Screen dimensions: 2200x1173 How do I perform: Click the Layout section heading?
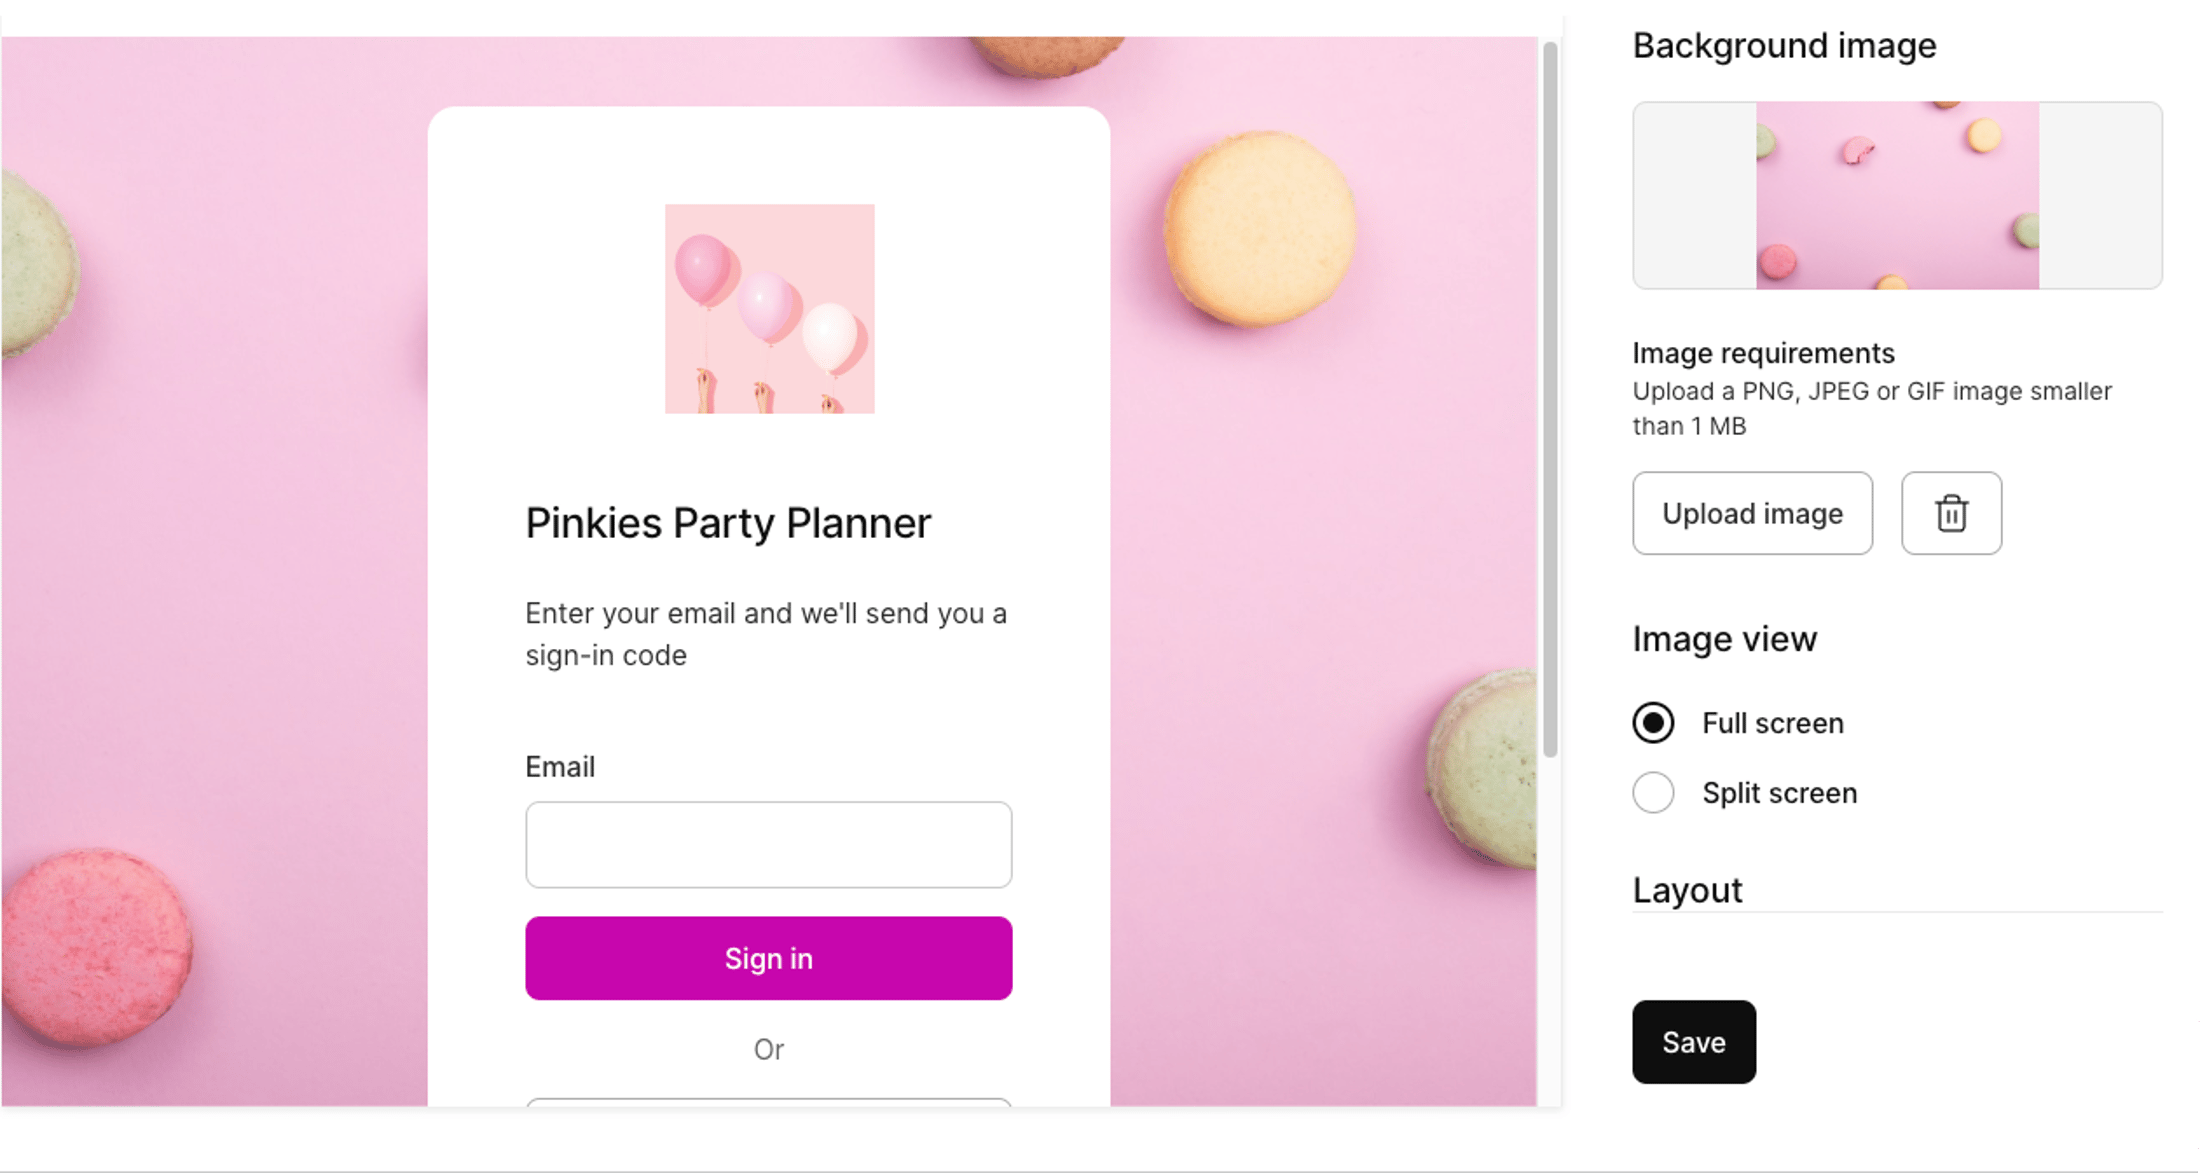[1687, 890]
